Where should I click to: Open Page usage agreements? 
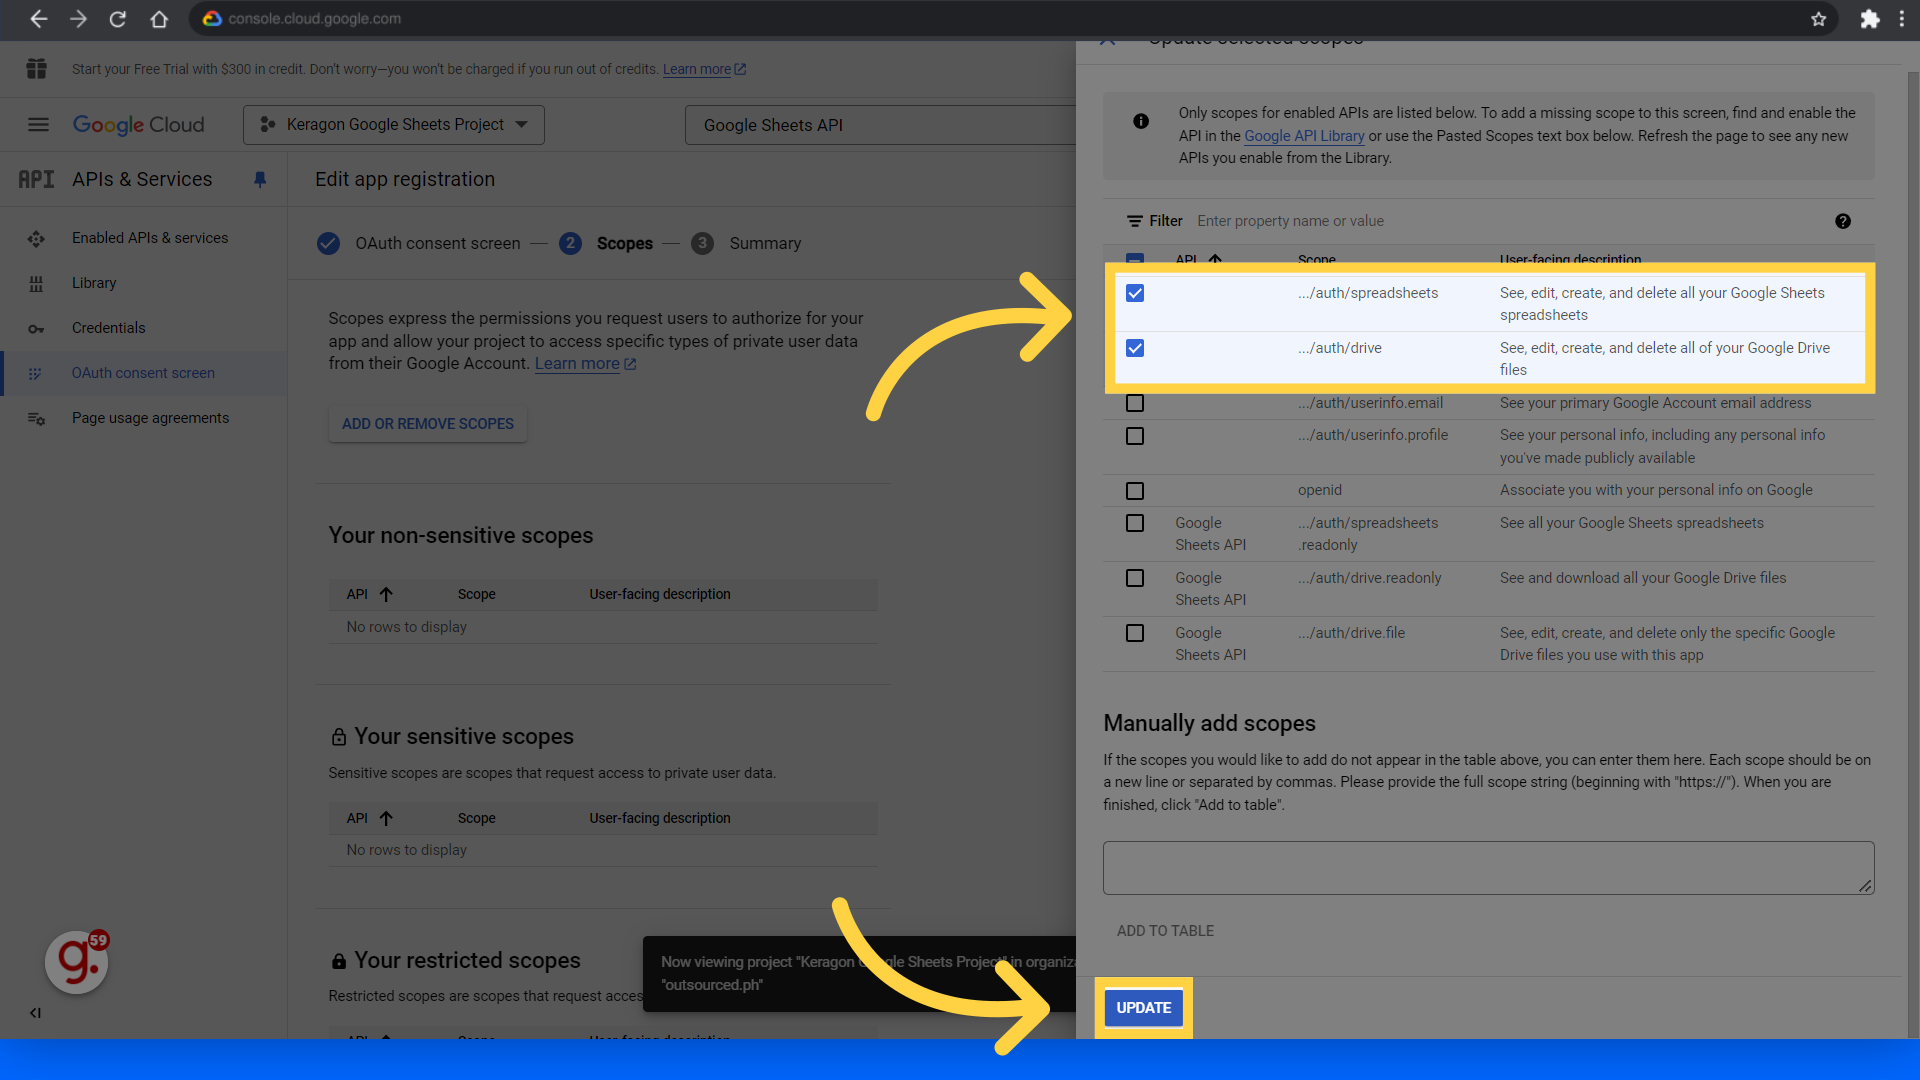150,418
